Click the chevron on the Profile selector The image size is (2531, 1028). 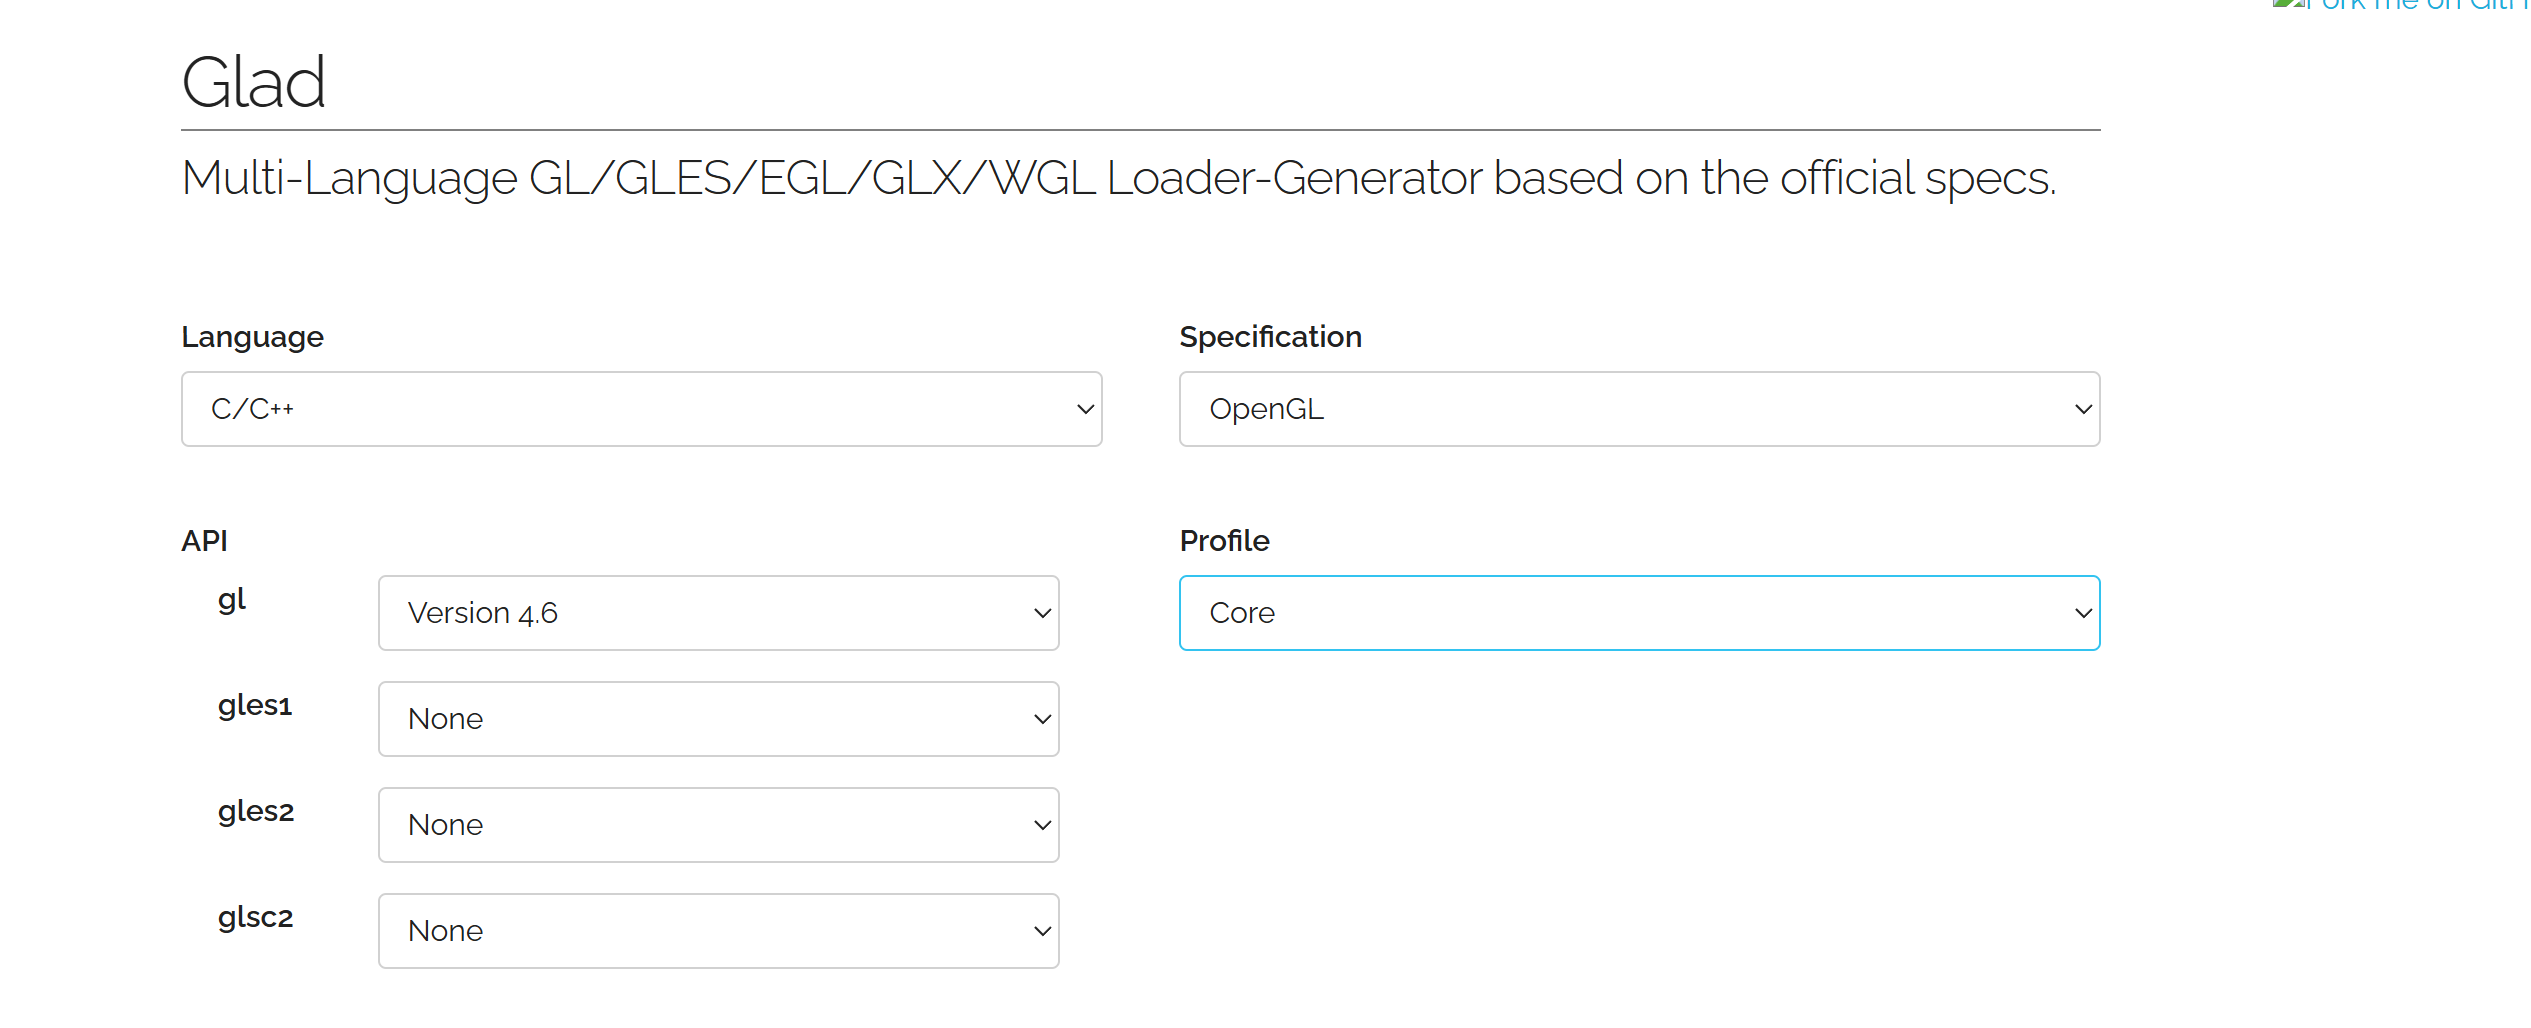[x=2083, y=613]
